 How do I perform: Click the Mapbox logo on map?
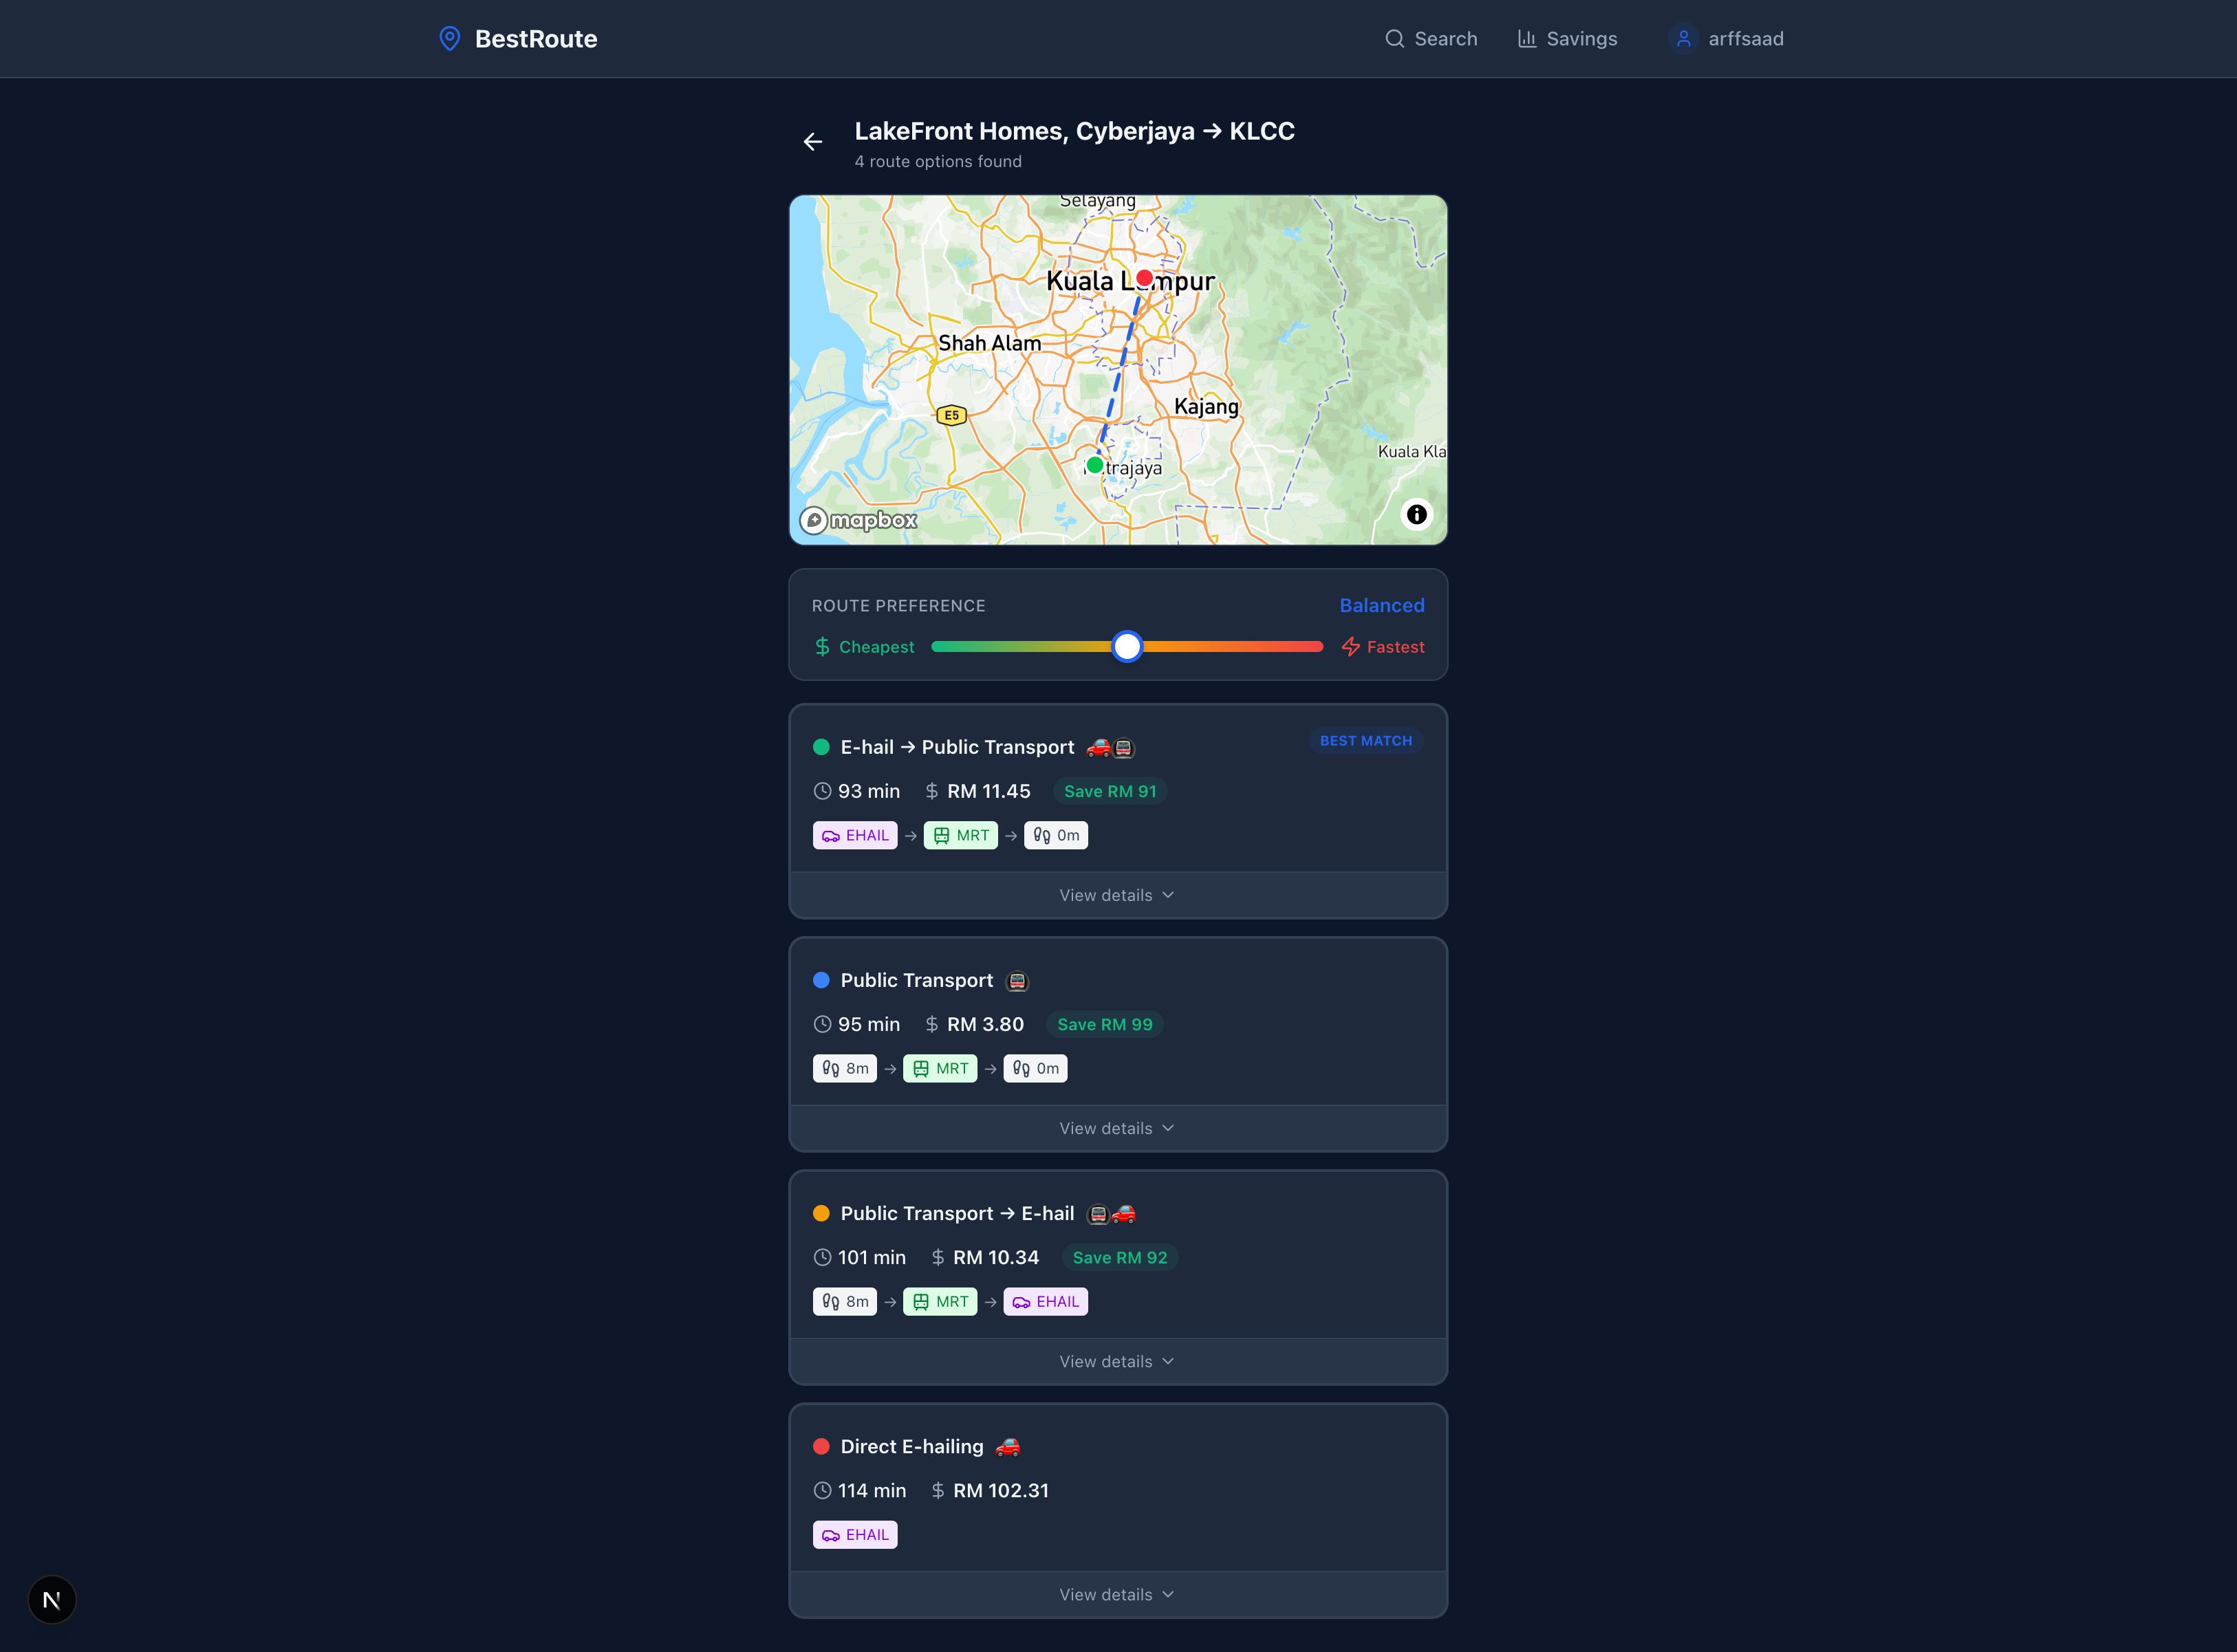pyautogui.click(x=858, y=520)
